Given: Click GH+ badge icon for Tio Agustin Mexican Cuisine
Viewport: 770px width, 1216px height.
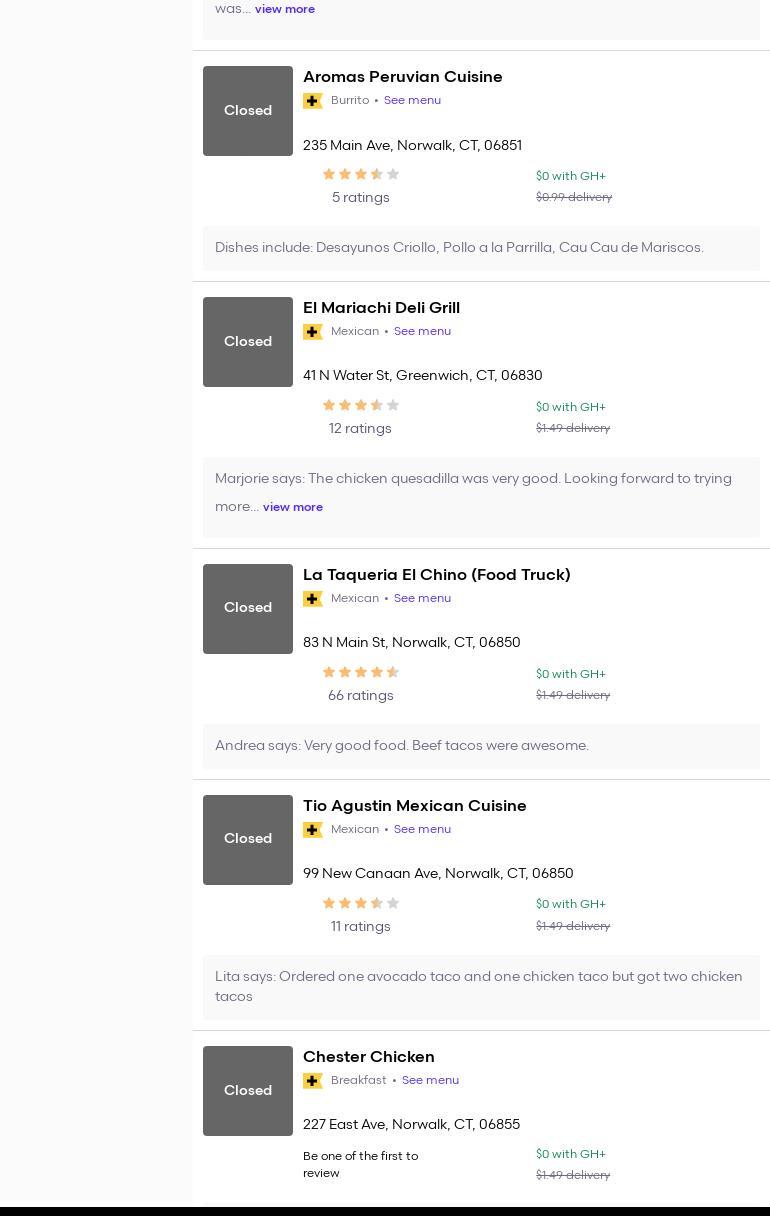Looking at the screenshot, I should click(313, 830).
